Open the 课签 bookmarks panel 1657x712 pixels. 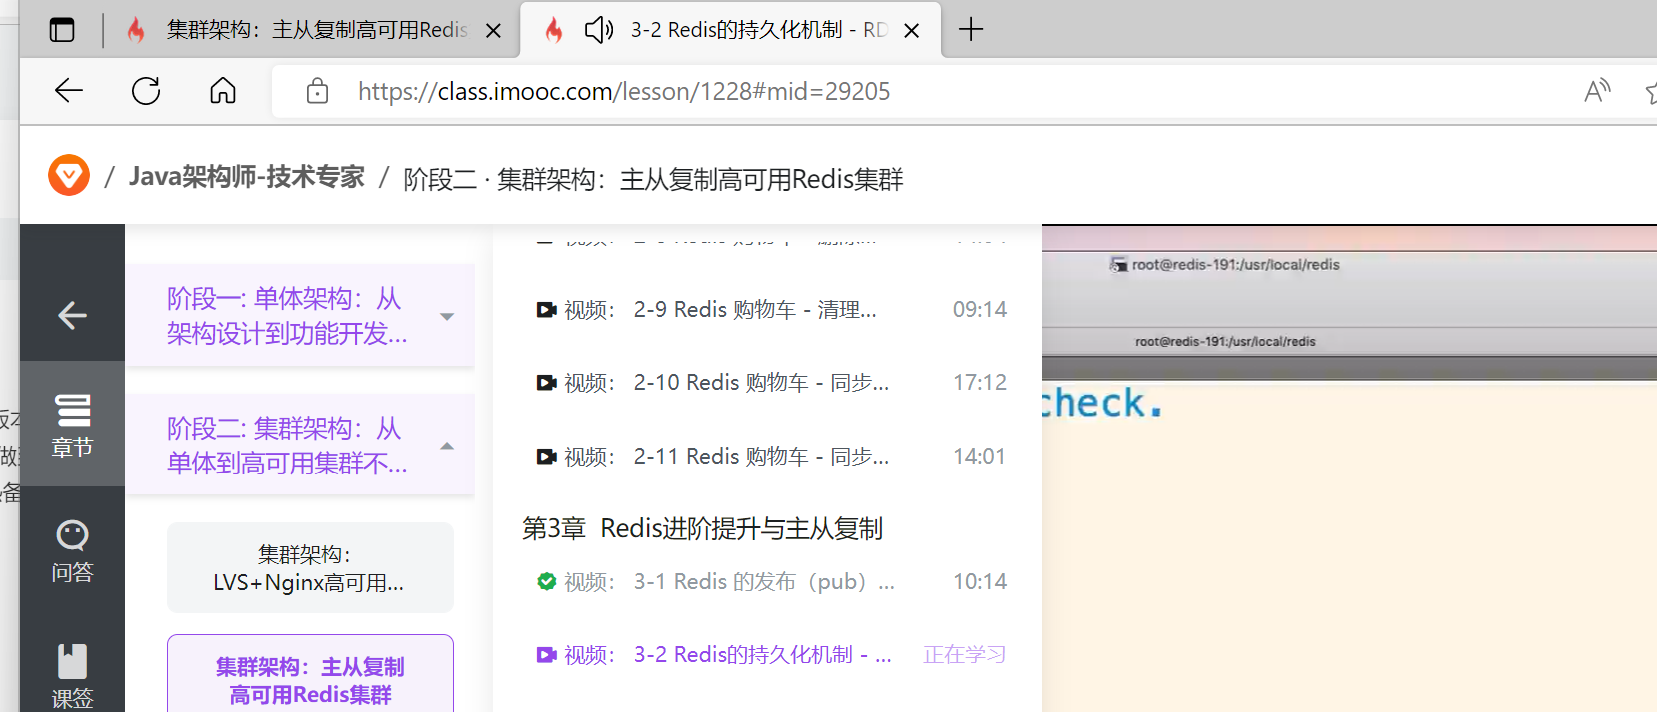tap(72, 676)
